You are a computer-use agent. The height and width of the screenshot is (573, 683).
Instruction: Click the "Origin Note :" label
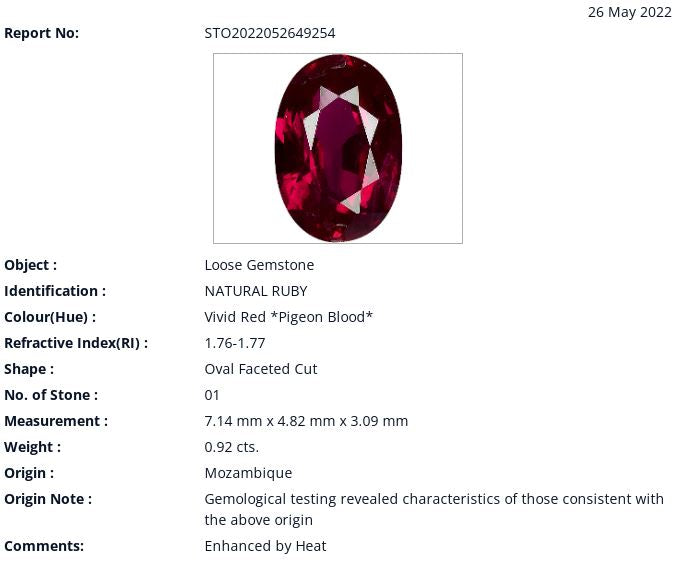tap(48, 499)
